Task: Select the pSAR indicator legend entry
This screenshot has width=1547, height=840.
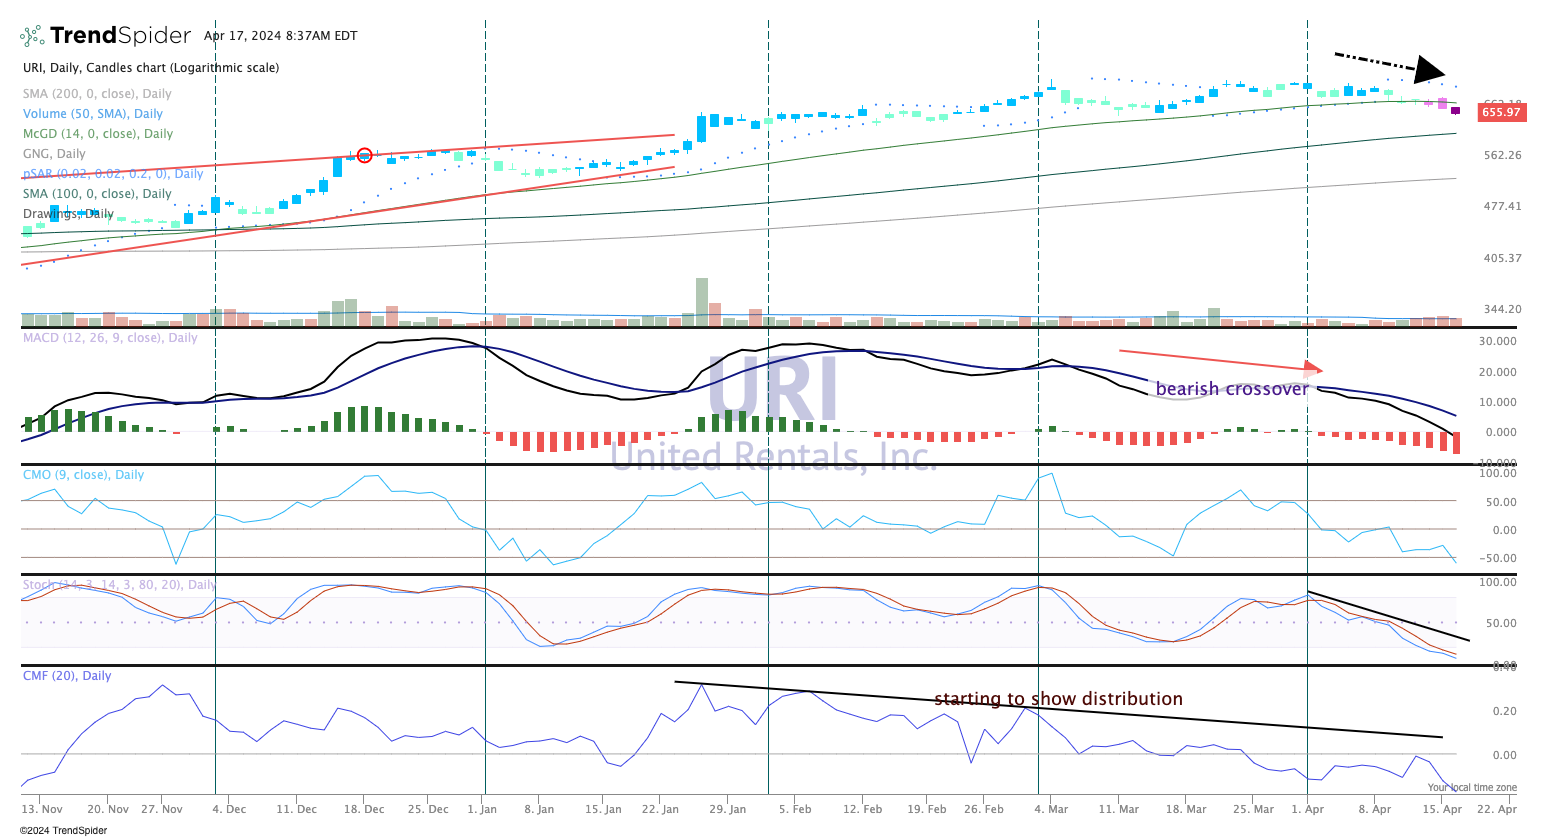Action: pyautogui.click(x=113, y=174)
